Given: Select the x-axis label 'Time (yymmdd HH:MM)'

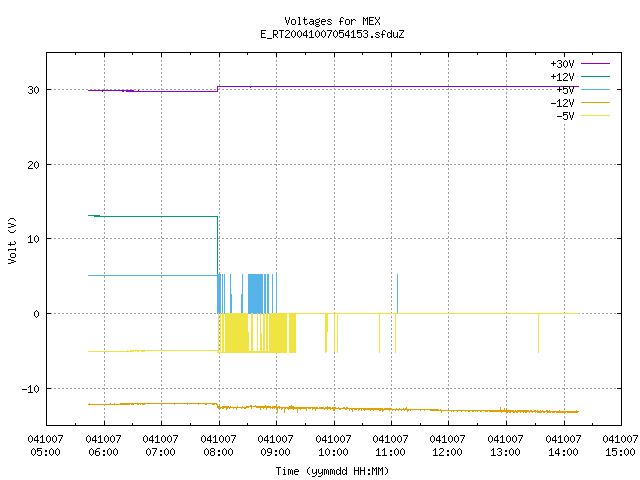Looking at the screenshot, I should coord(332,471).
